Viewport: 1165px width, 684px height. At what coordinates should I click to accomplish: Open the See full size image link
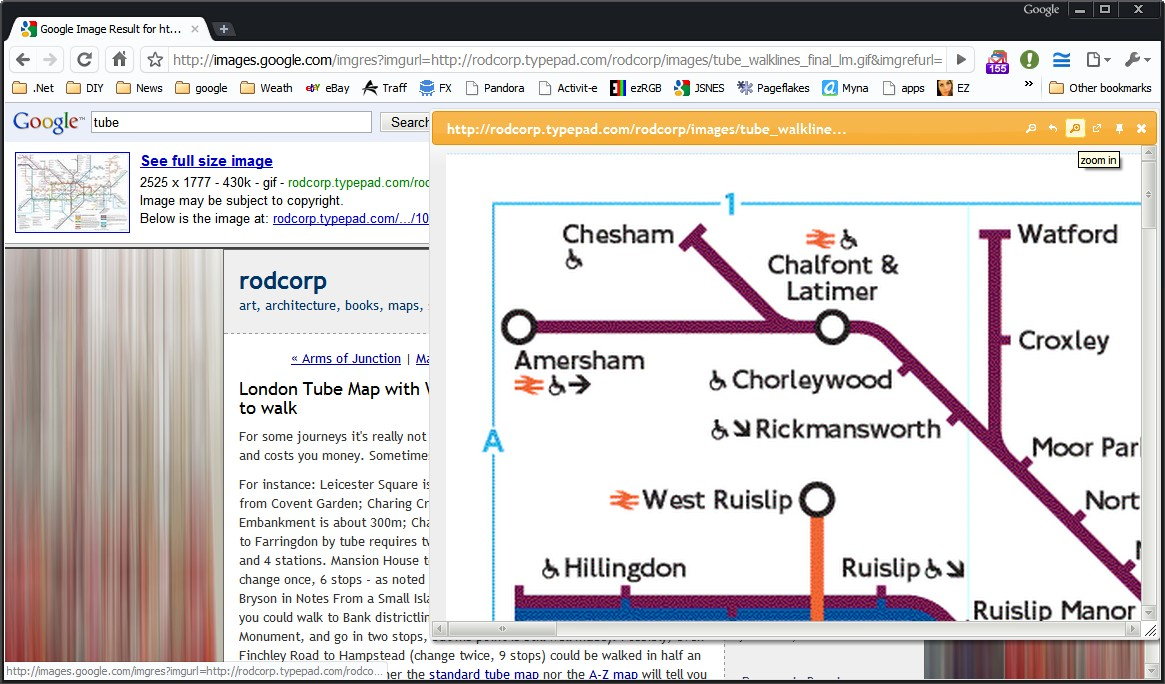tap(207, 161)
